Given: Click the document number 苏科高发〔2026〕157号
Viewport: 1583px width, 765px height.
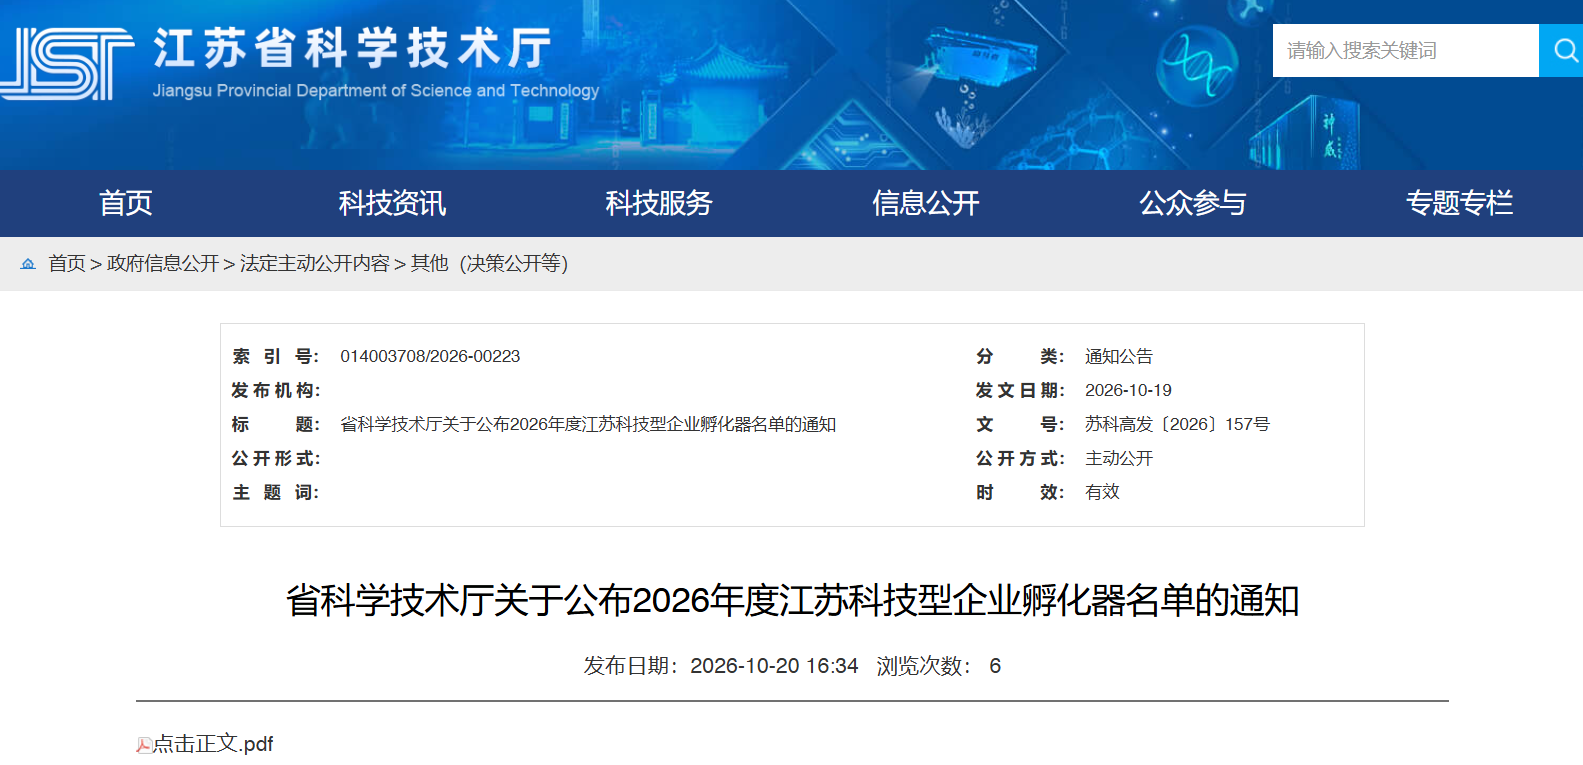Looking at the screenshot, I should point(1177,424).
